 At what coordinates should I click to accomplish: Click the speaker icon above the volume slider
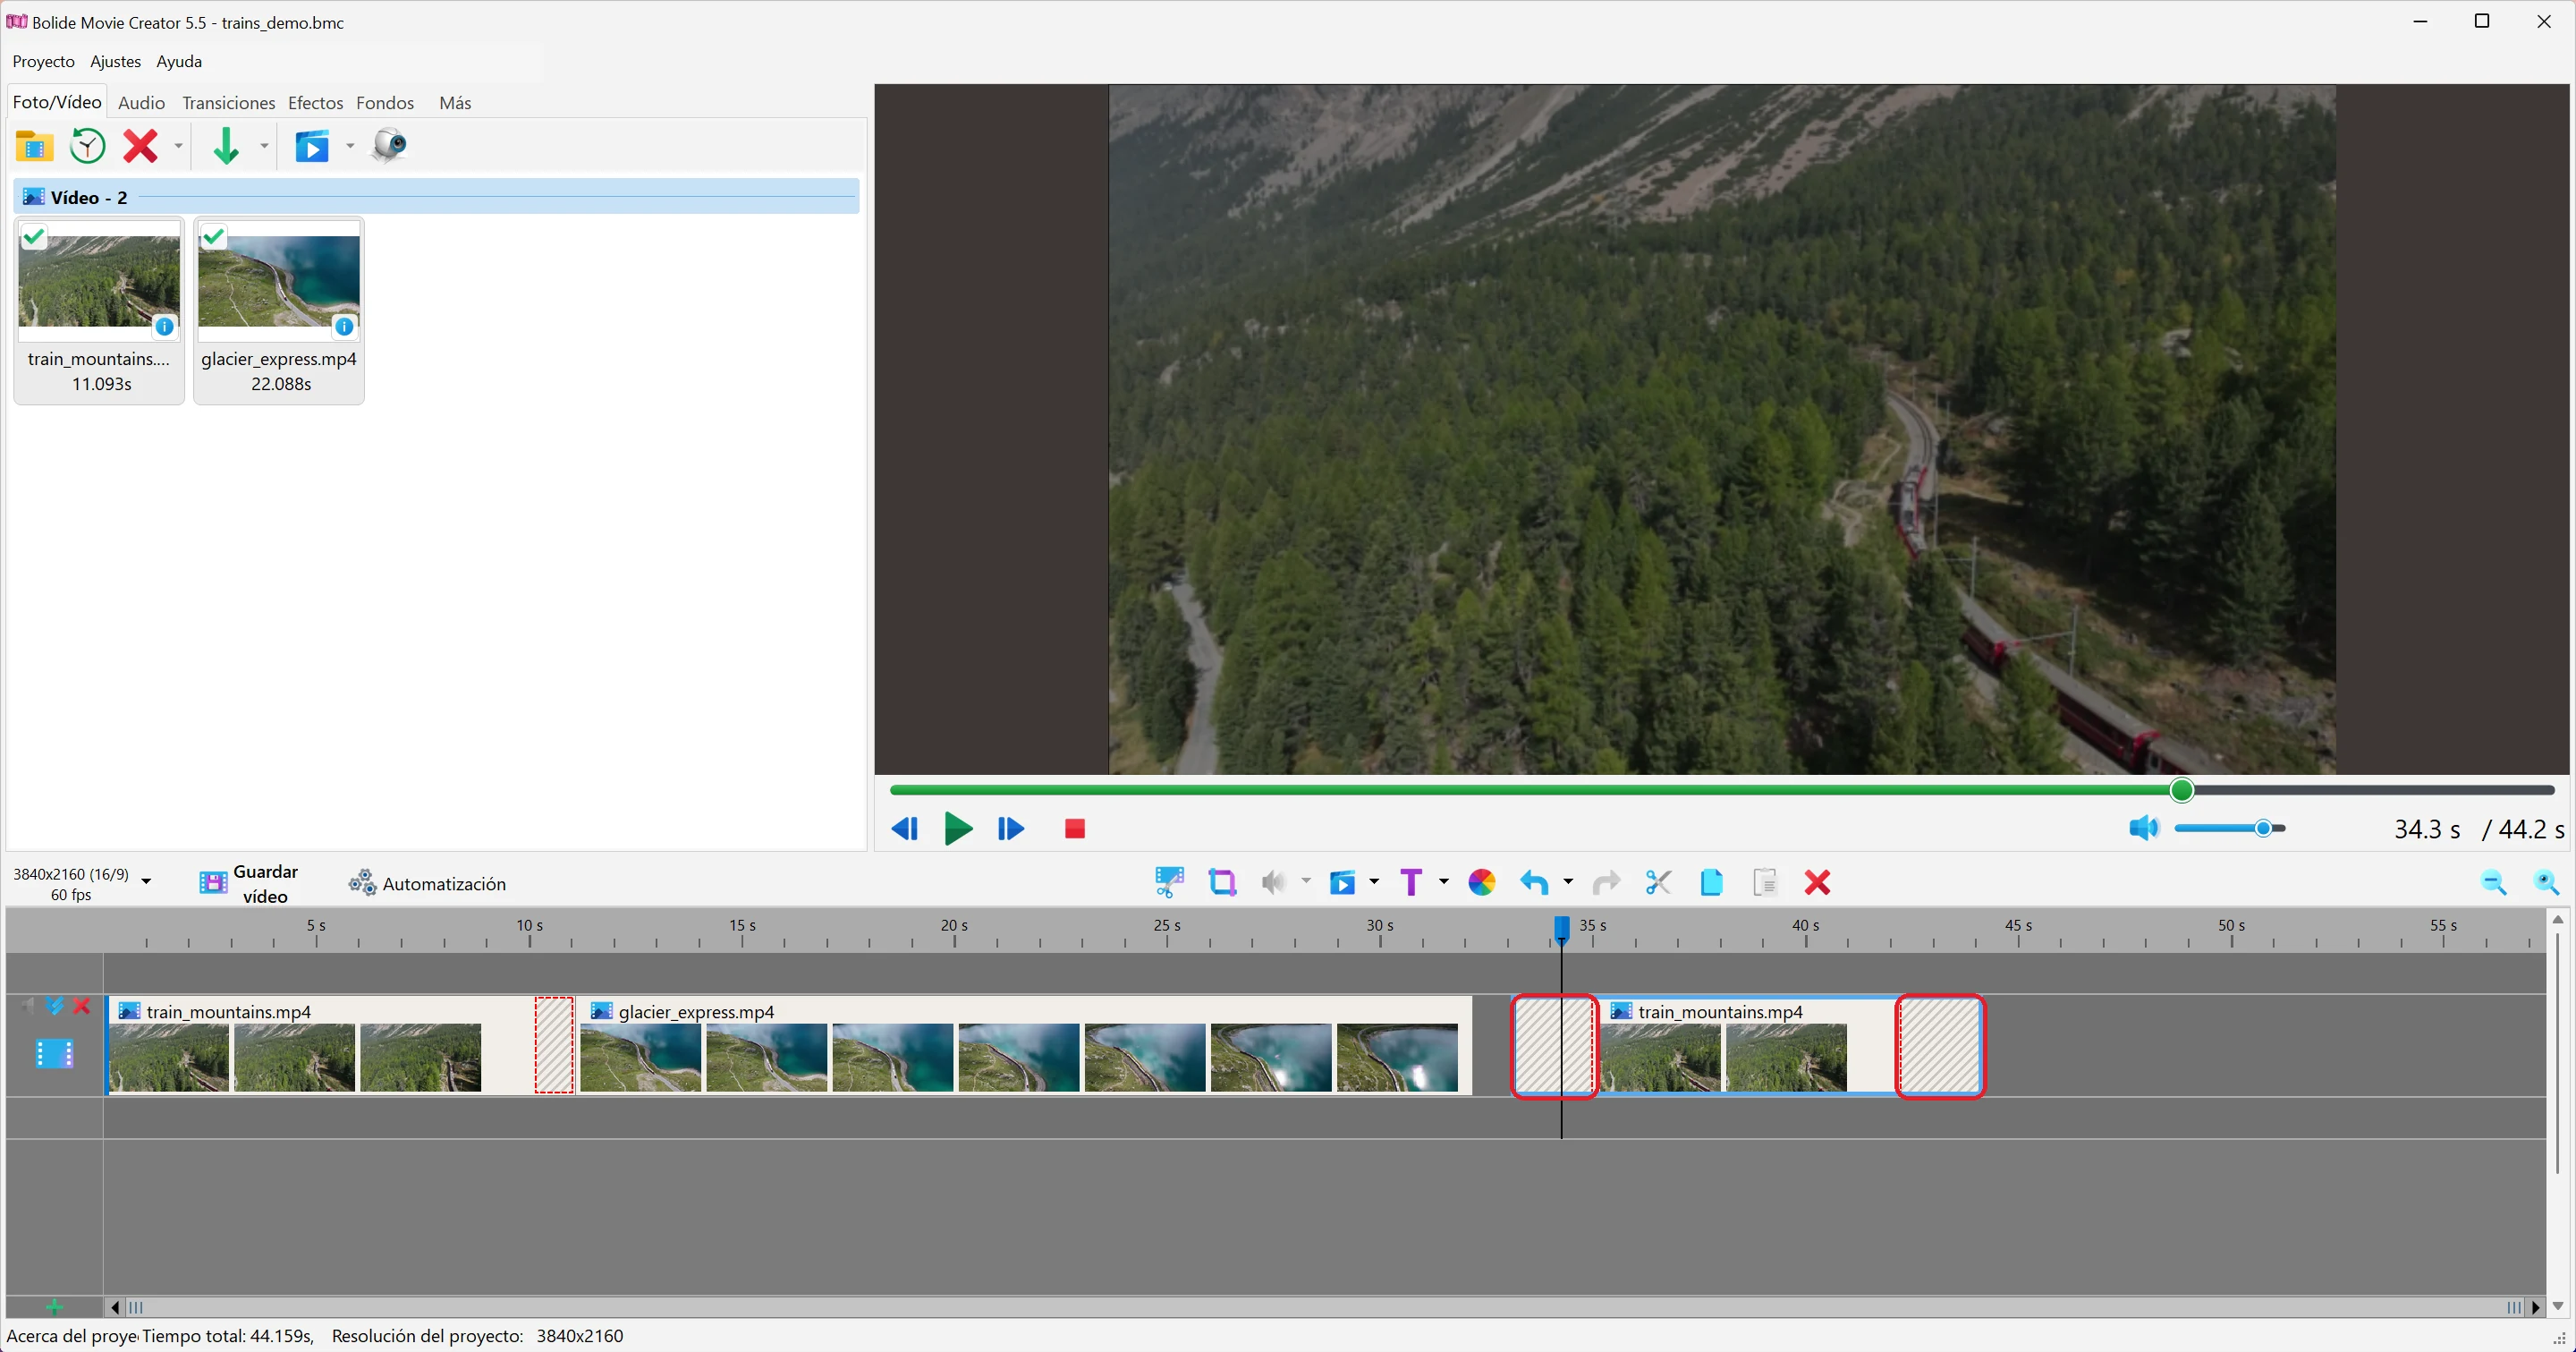(x=2144, y=828)
